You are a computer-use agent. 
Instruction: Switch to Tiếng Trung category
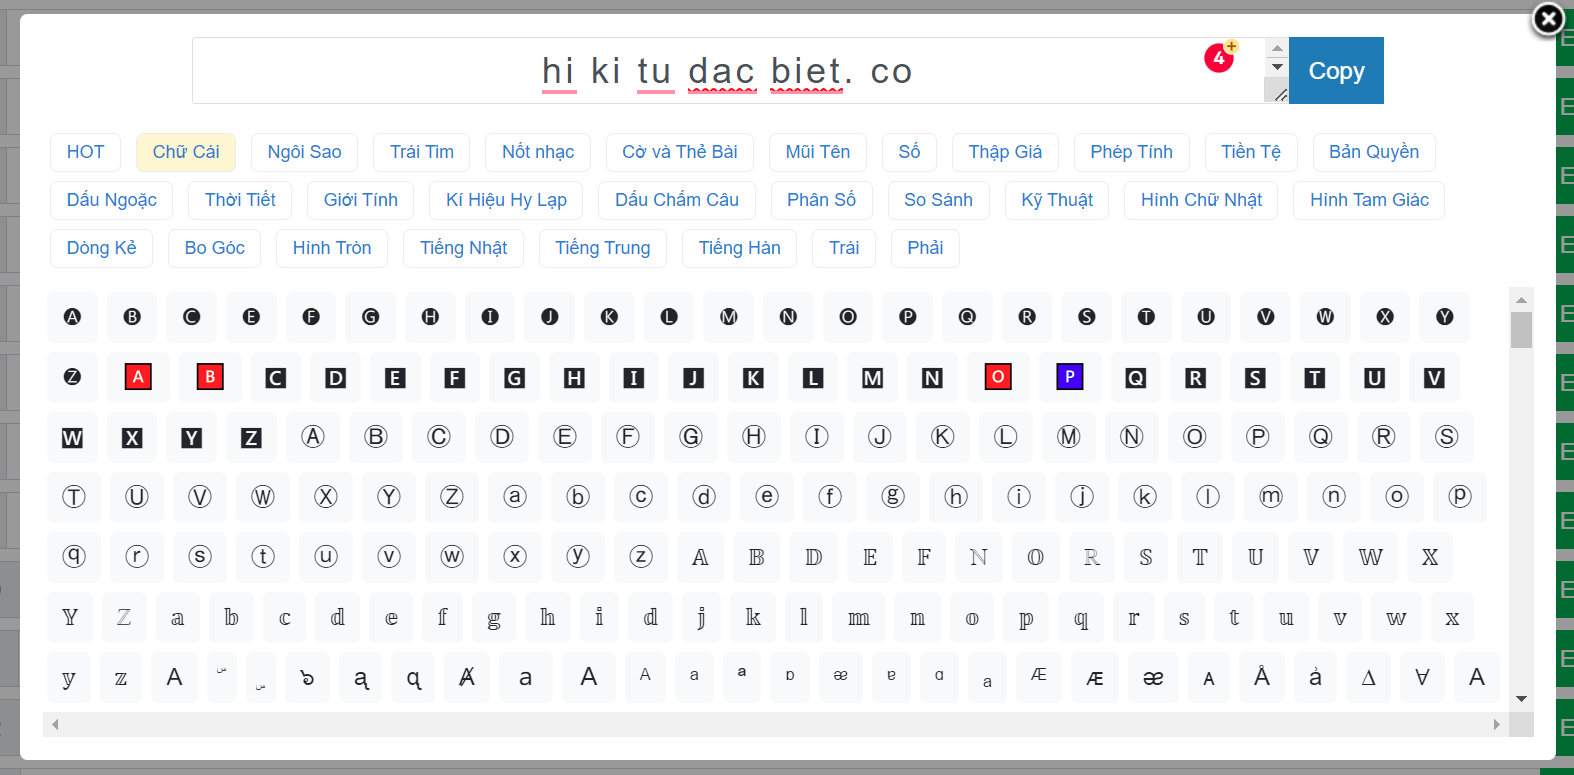point(603,248)
